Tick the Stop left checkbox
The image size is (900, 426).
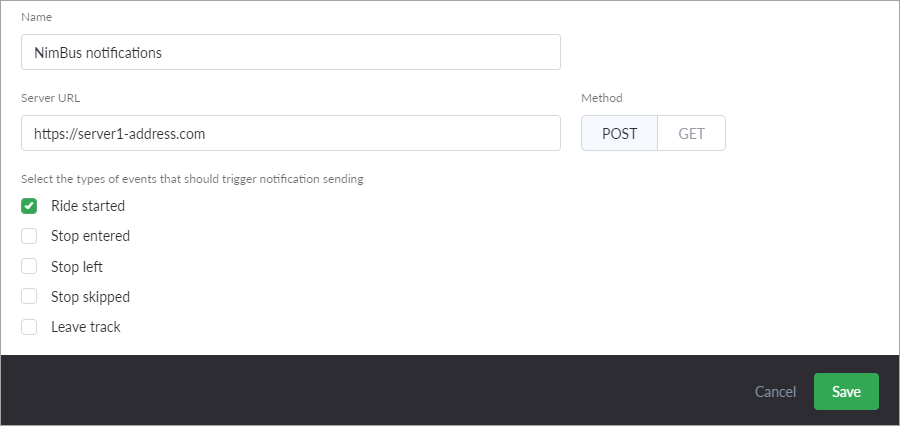pos(30,266)
